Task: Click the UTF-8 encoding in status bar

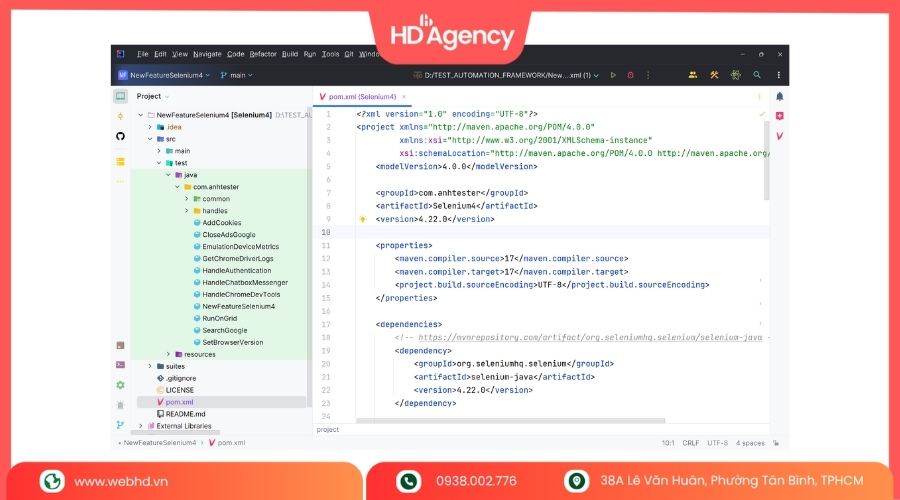Action: click(717, 442)
